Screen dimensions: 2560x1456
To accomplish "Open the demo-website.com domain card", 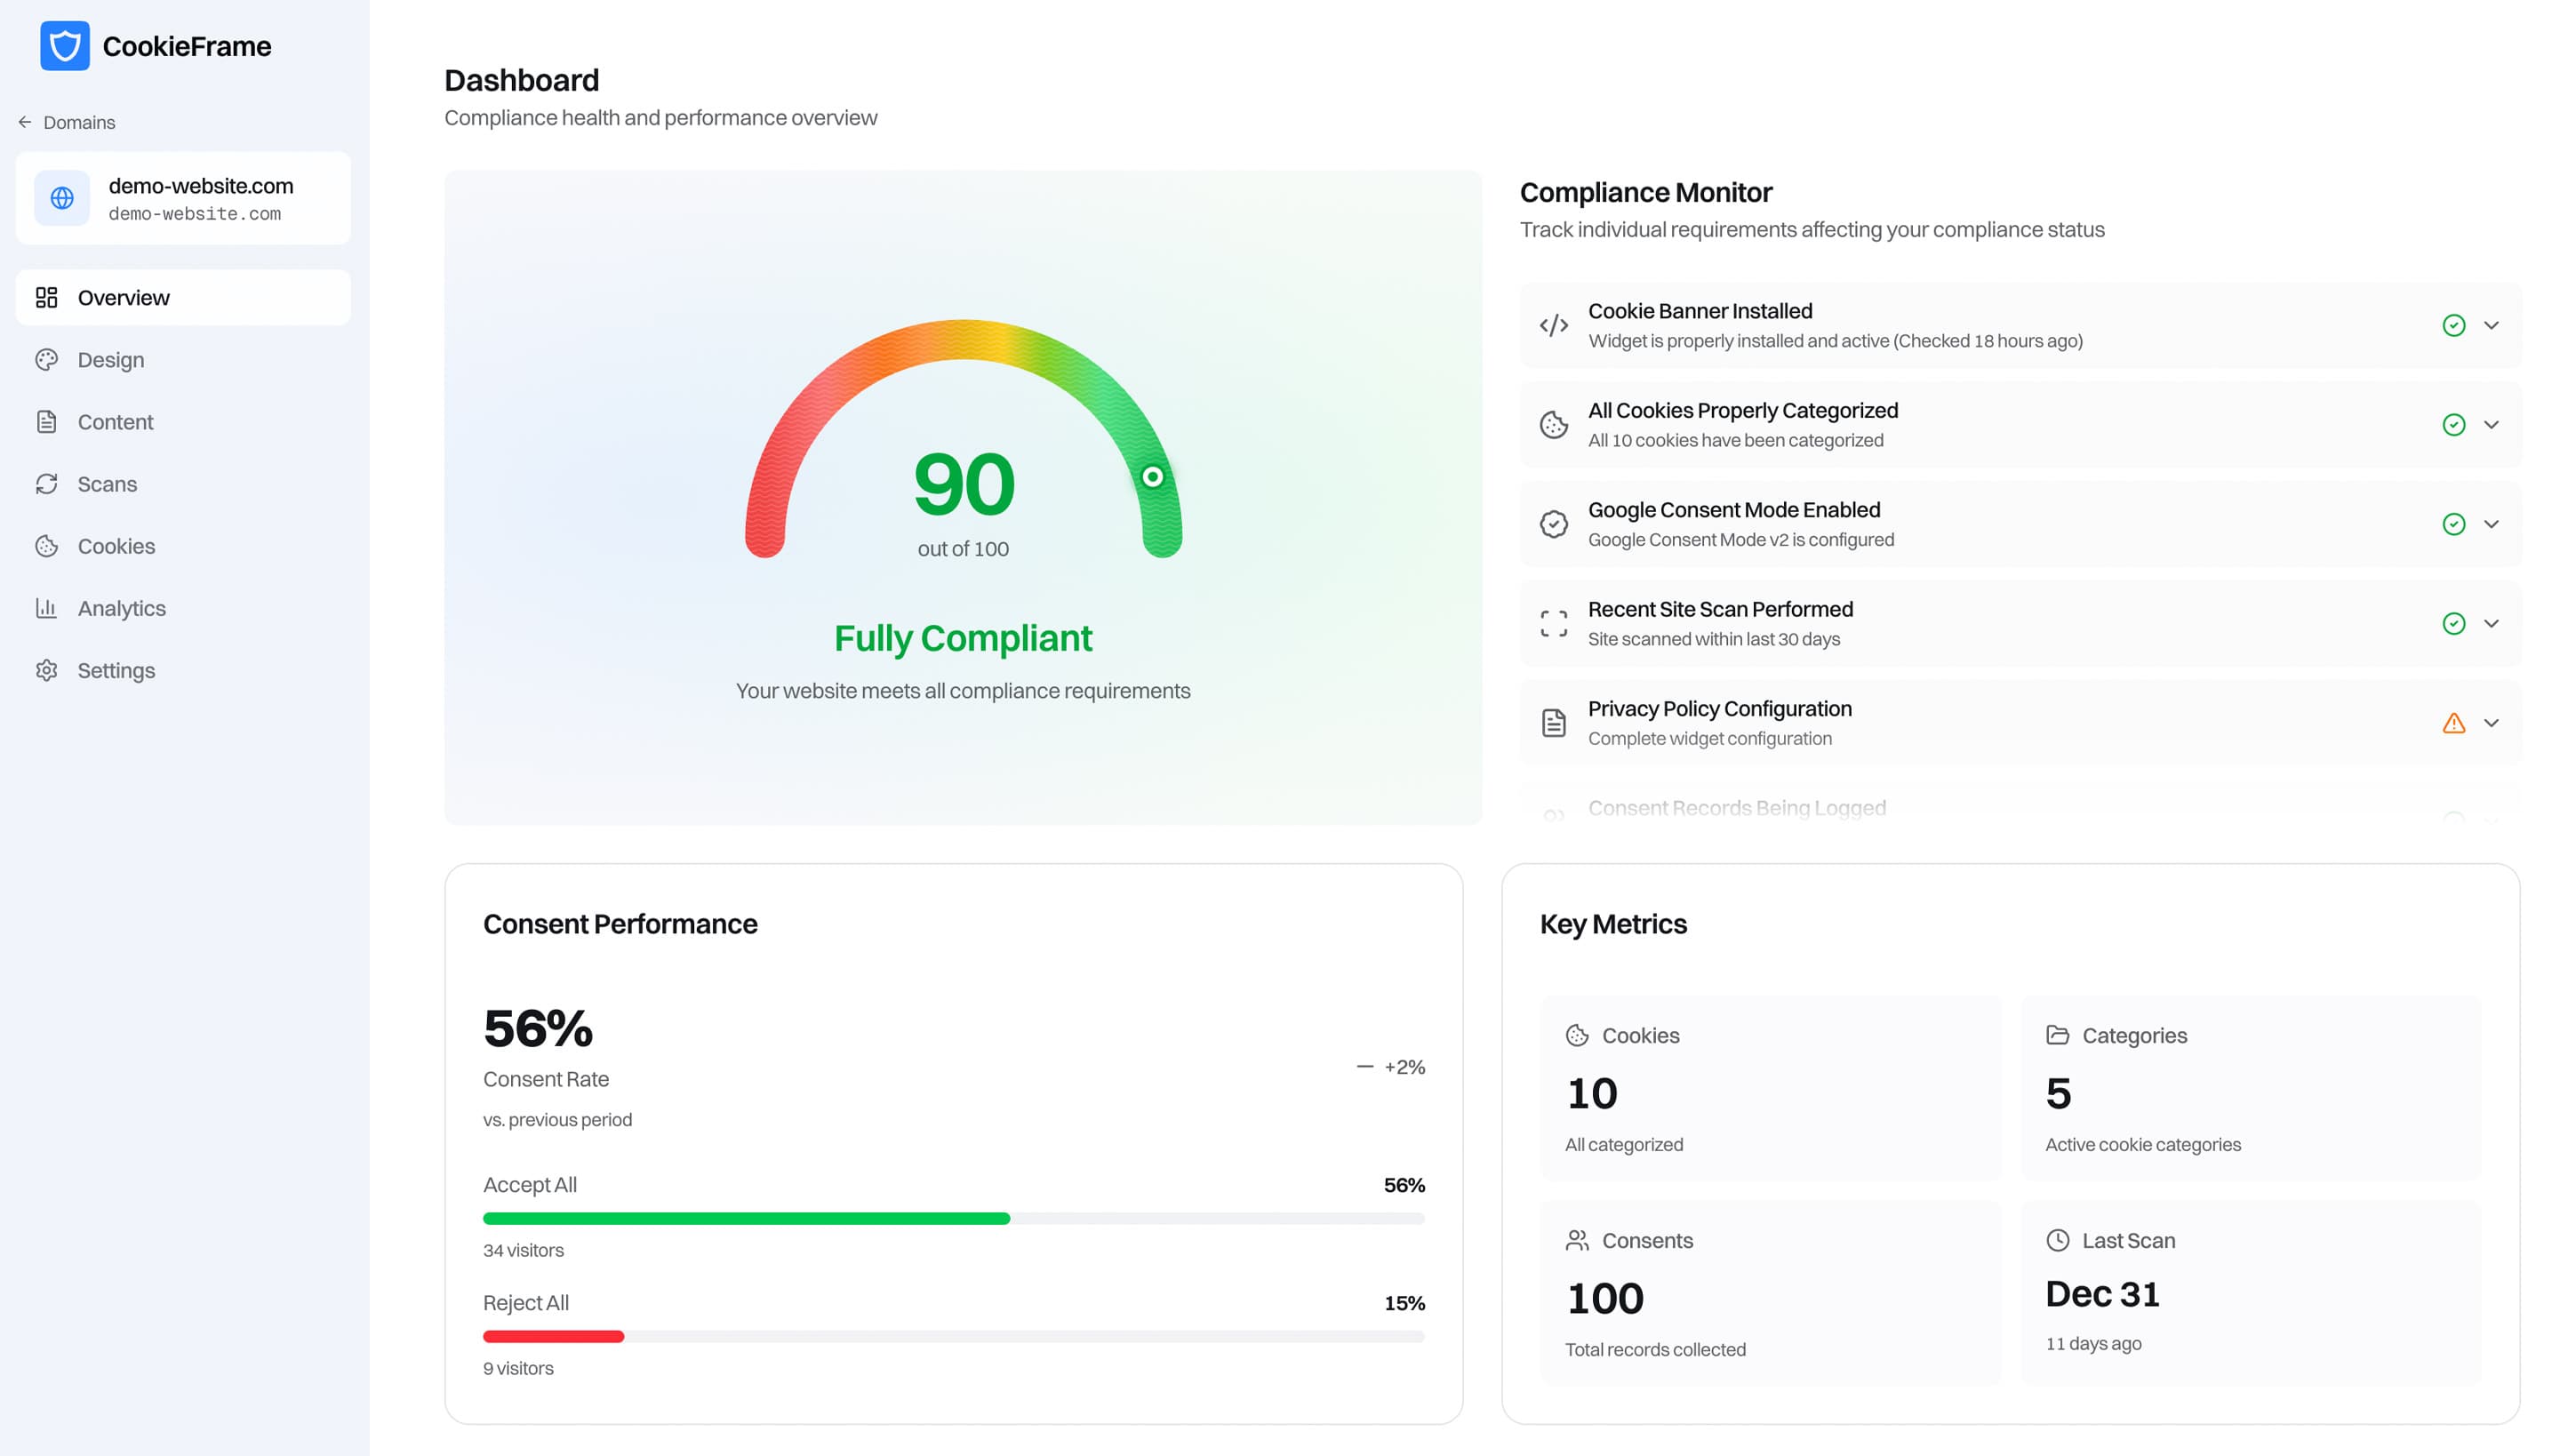I will point(183,198).
